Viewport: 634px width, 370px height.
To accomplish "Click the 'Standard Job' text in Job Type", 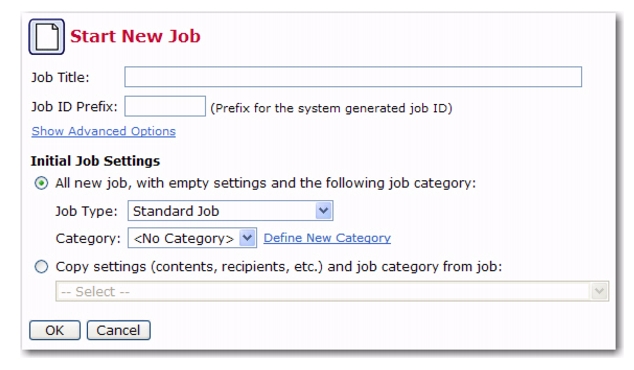I will click(176, 211).
